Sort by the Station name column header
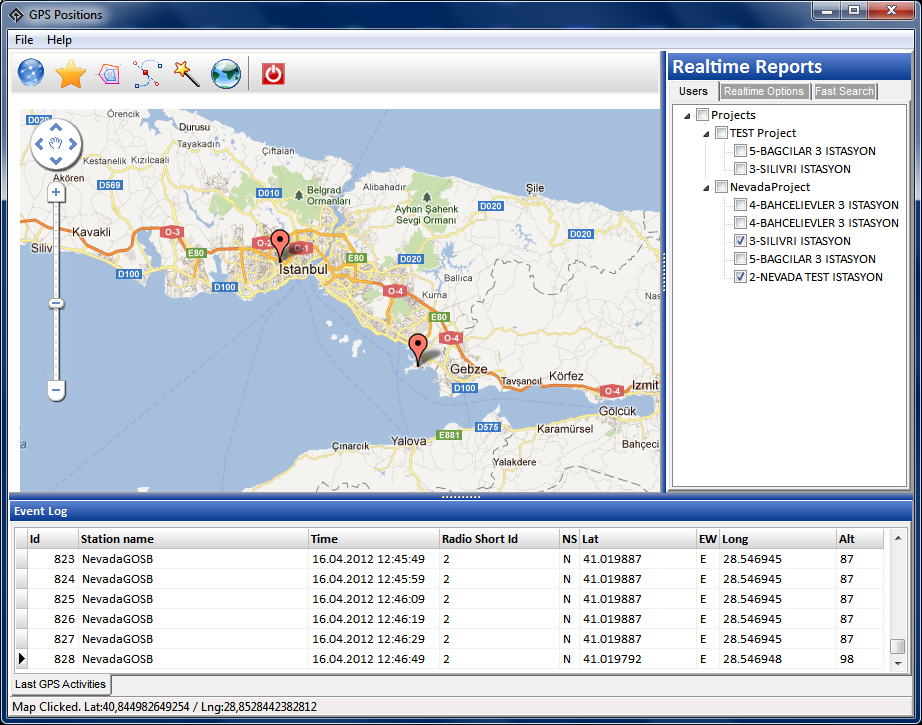 coord(193,539)
